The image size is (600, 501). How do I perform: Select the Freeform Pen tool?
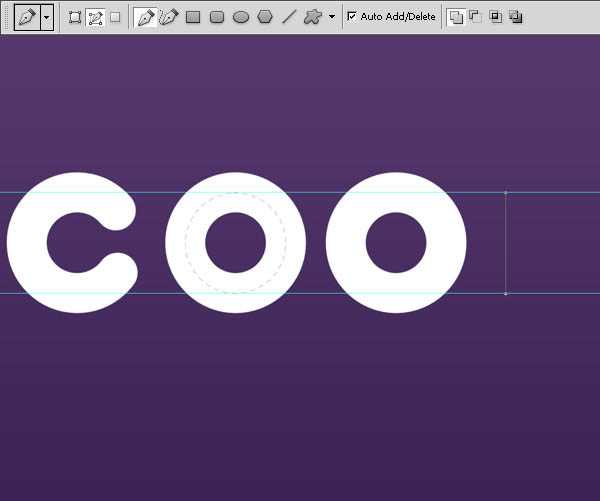[169, 17]
